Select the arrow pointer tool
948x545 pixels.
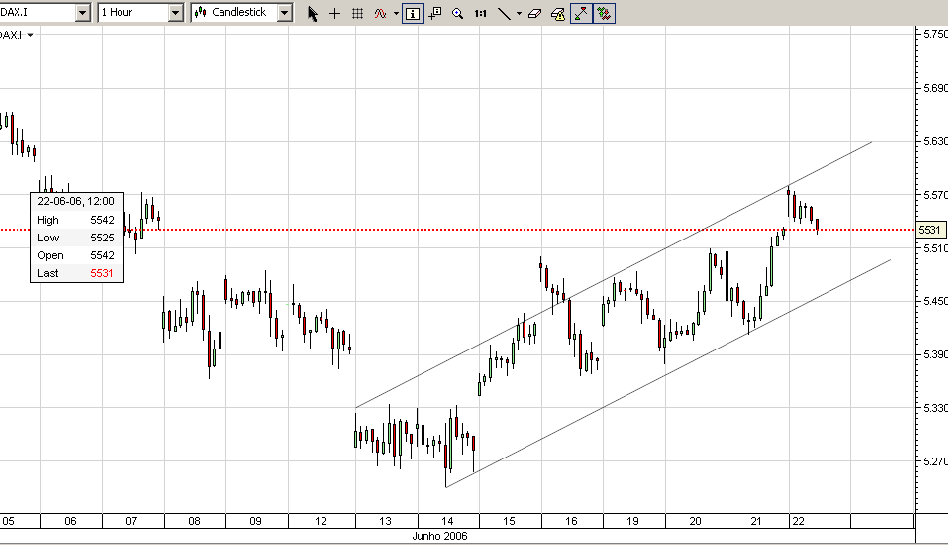pos(312,13)
